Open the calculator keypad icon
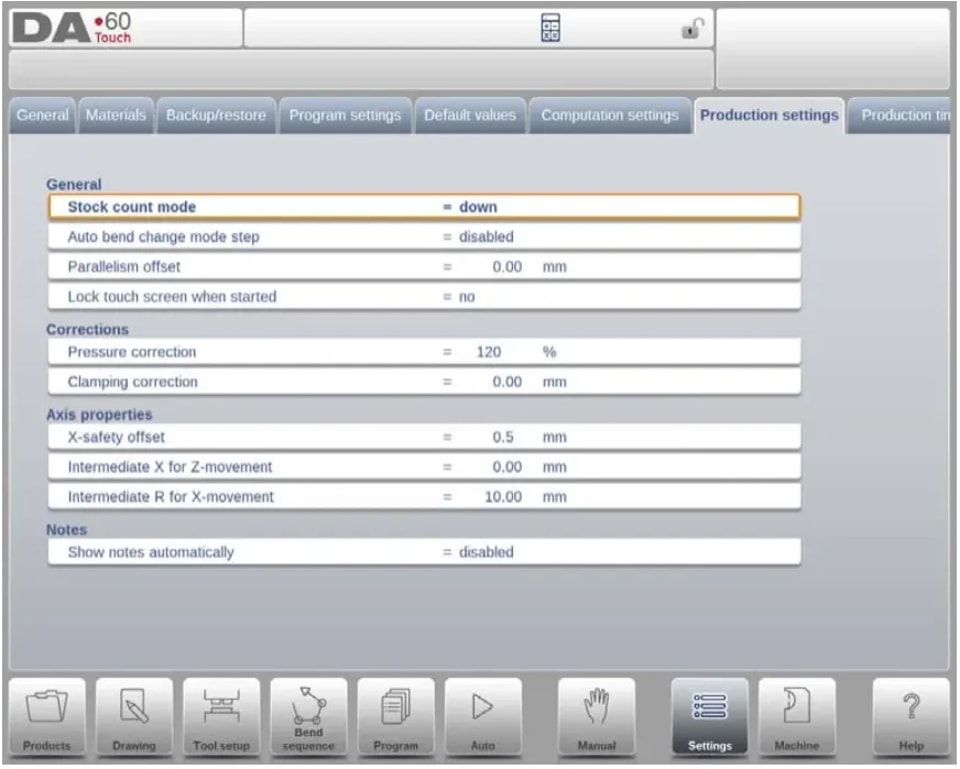Screen dimensions: 960x769 click(x=550, y=28)
